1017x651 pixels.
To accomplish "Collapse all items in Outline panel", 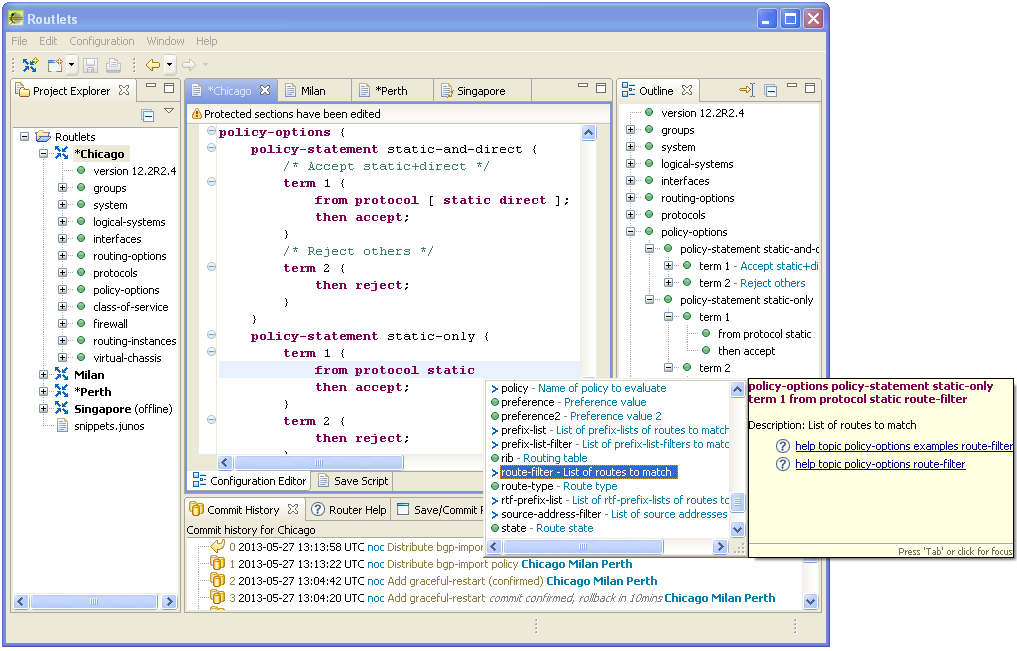I will [x=771, y=91].
